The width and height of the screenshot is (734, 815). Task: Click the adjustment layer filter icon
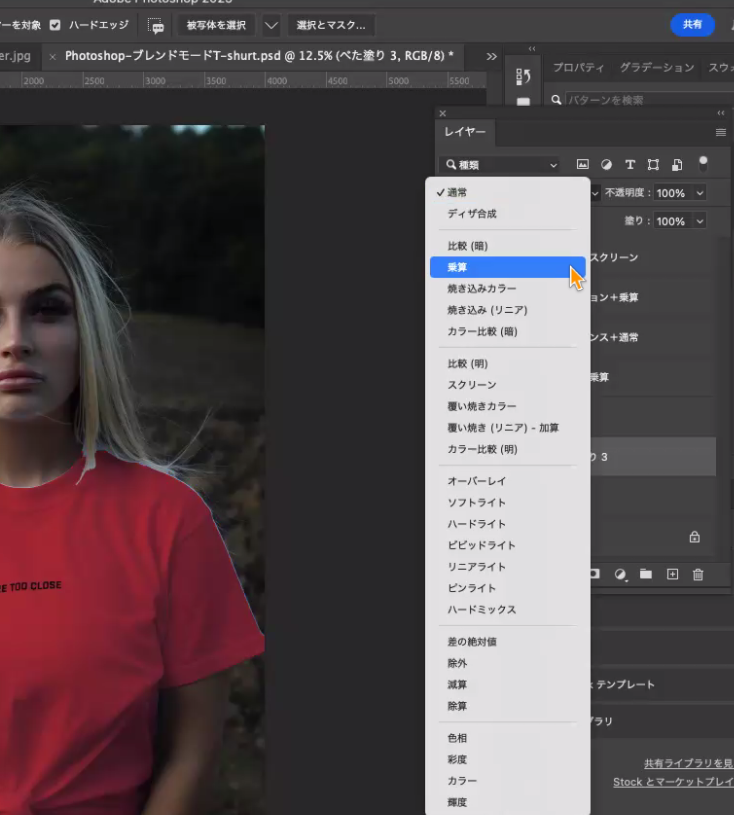606,164
